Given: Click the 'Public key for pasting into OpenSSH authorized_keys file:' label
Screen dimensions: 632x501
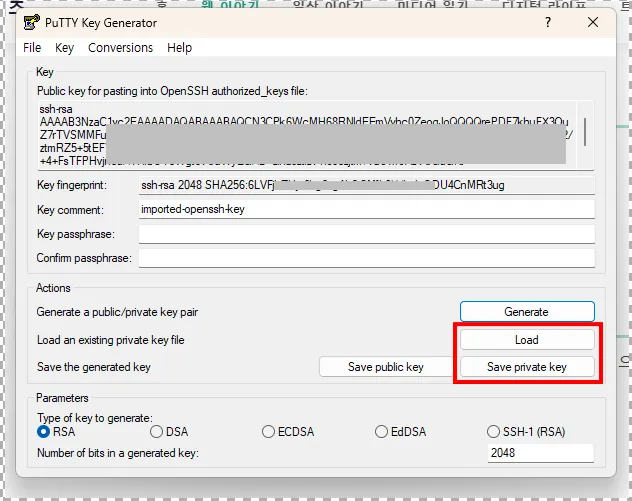Looking at the screenshot, I should (x=173, y=91).
